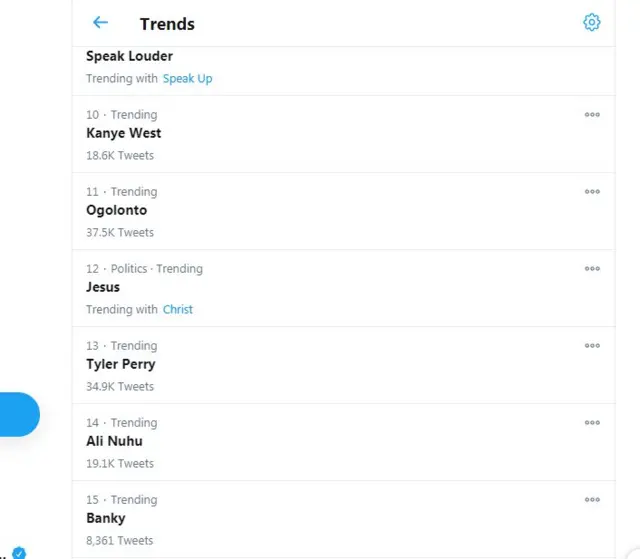Viewport: 640px width, 559px height.
Task: Click the blue verified badge icon
Action: coord(18,553)
